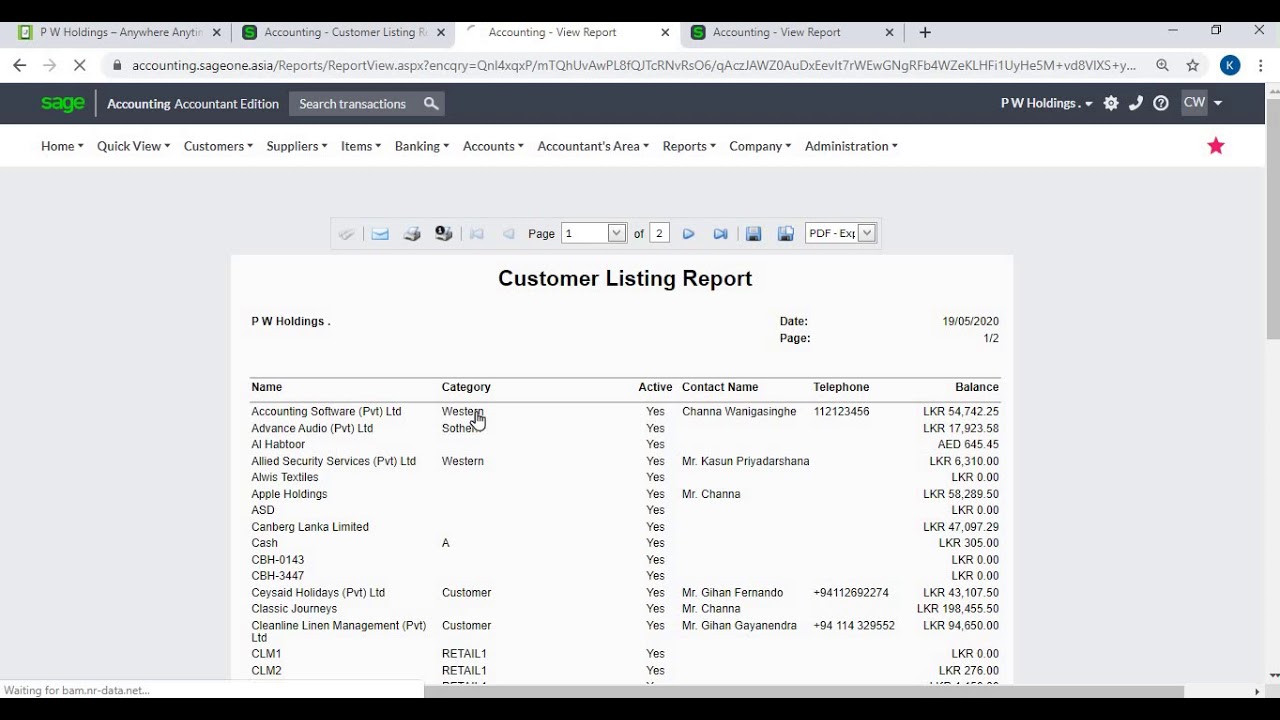Open the Accountant's Area menu
Viewport: 1280px width, 720px height.
593,146
